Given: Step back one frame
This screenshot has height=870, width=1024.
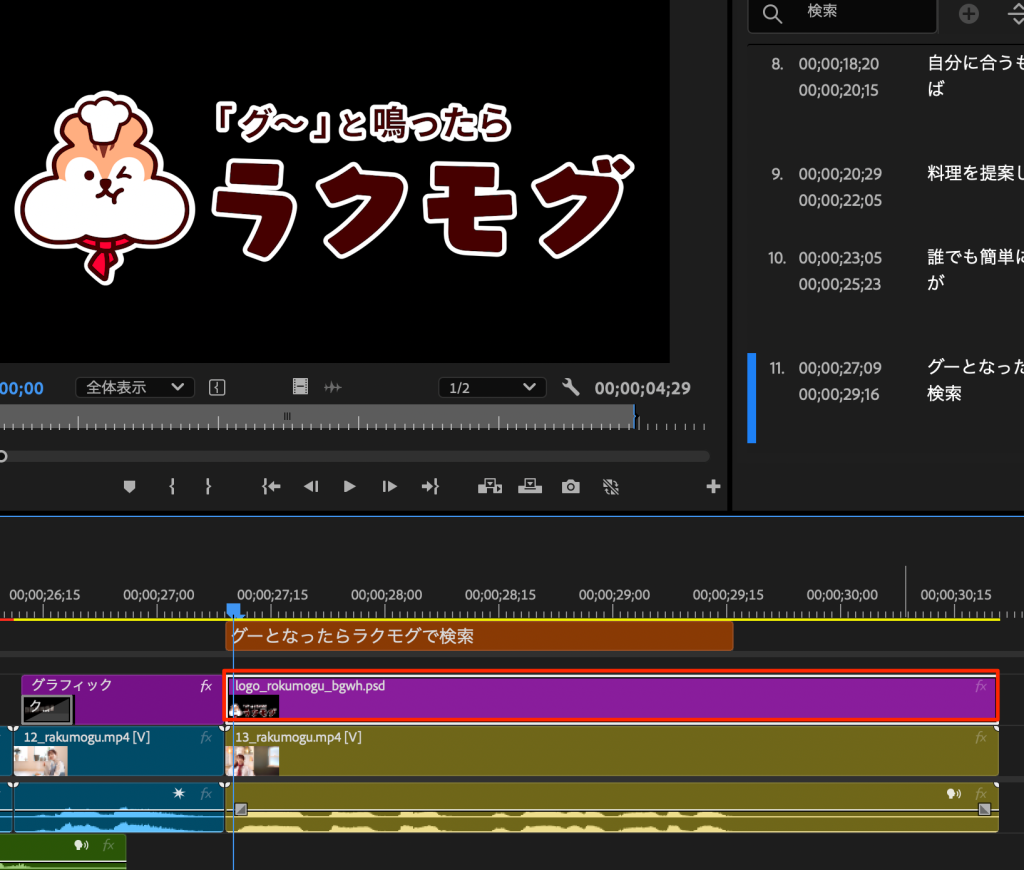Looking at the screenshot, I should (x=310, y=487).
